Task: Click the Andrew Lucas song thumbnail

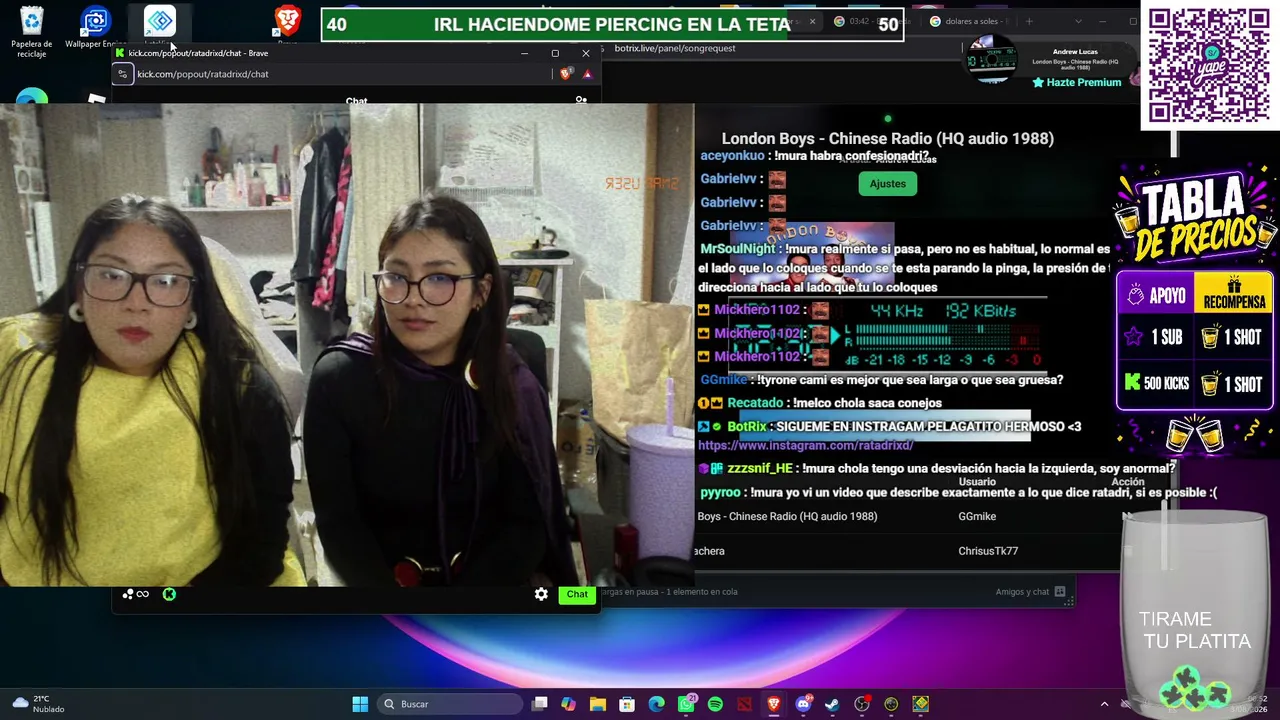Action: (x=991, y=60)
